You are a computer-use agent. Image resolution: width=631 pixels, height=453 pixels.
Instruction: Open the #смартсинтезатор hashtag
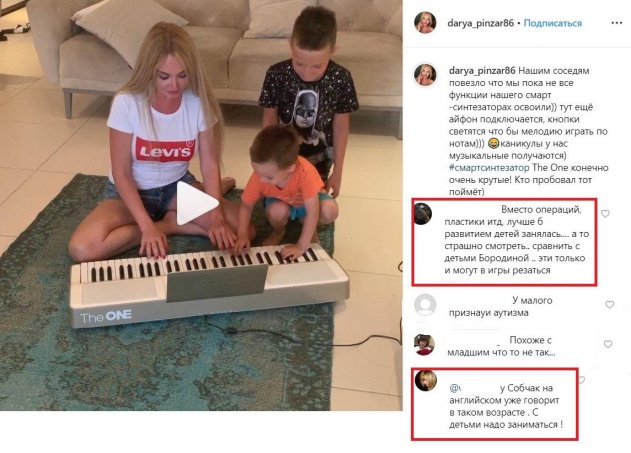point(489,167)
